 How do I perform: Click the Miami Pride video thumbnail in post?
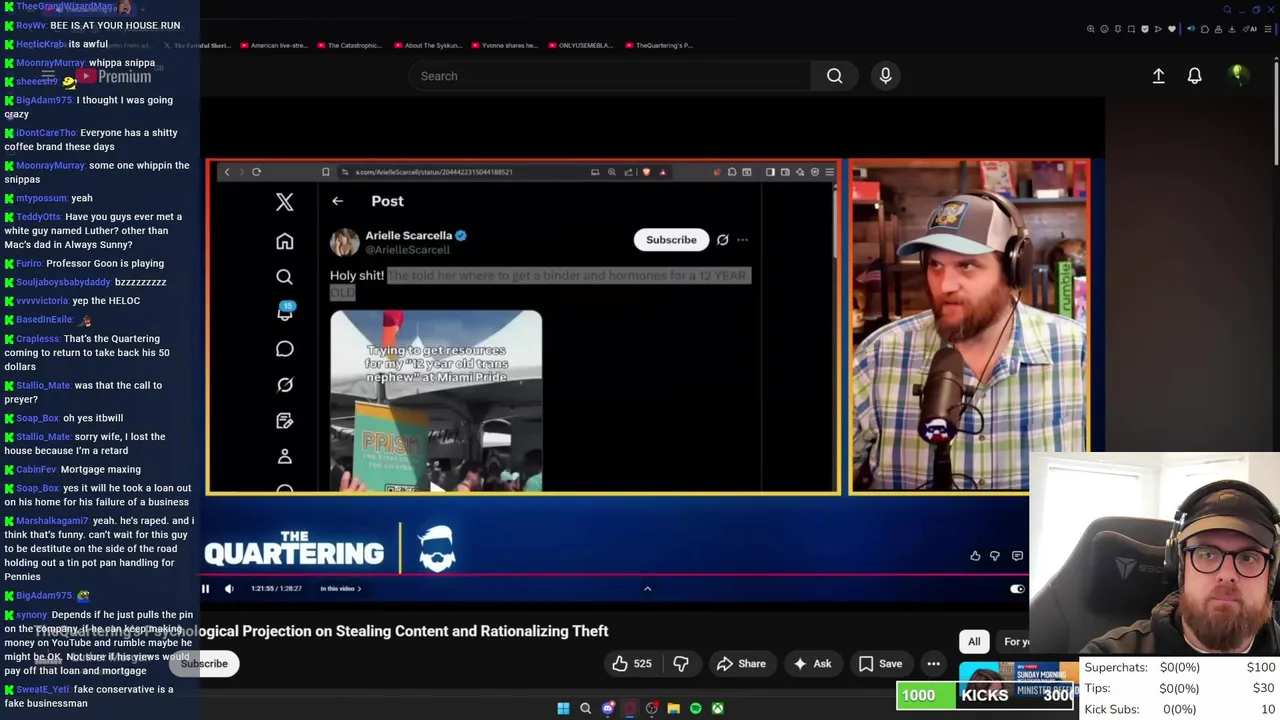coord(436,401)
